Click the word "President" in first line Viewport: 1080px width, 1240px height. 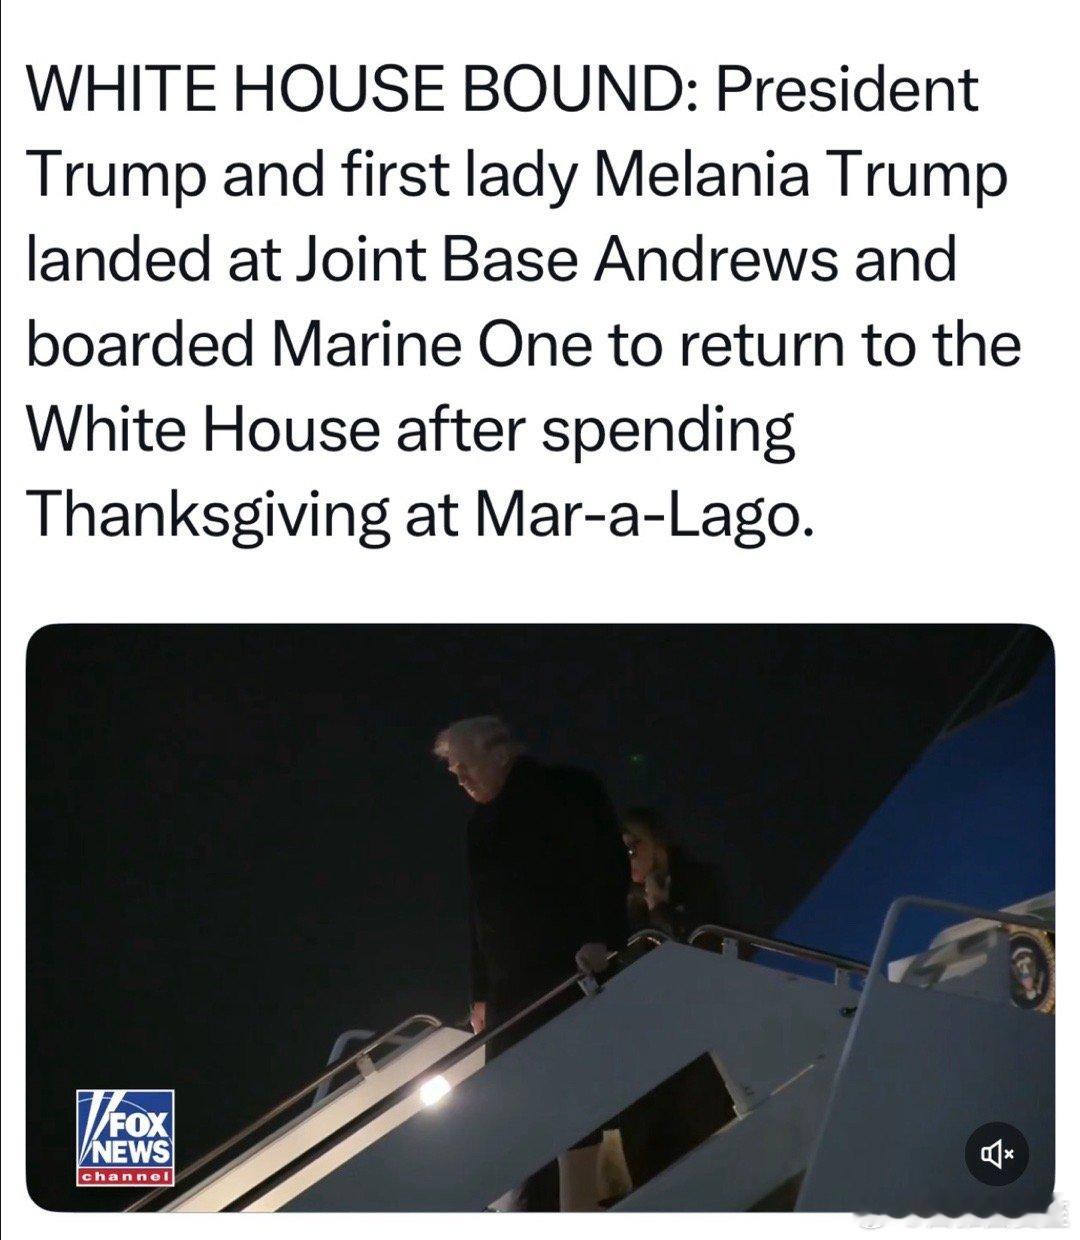[x=844, y=90]
